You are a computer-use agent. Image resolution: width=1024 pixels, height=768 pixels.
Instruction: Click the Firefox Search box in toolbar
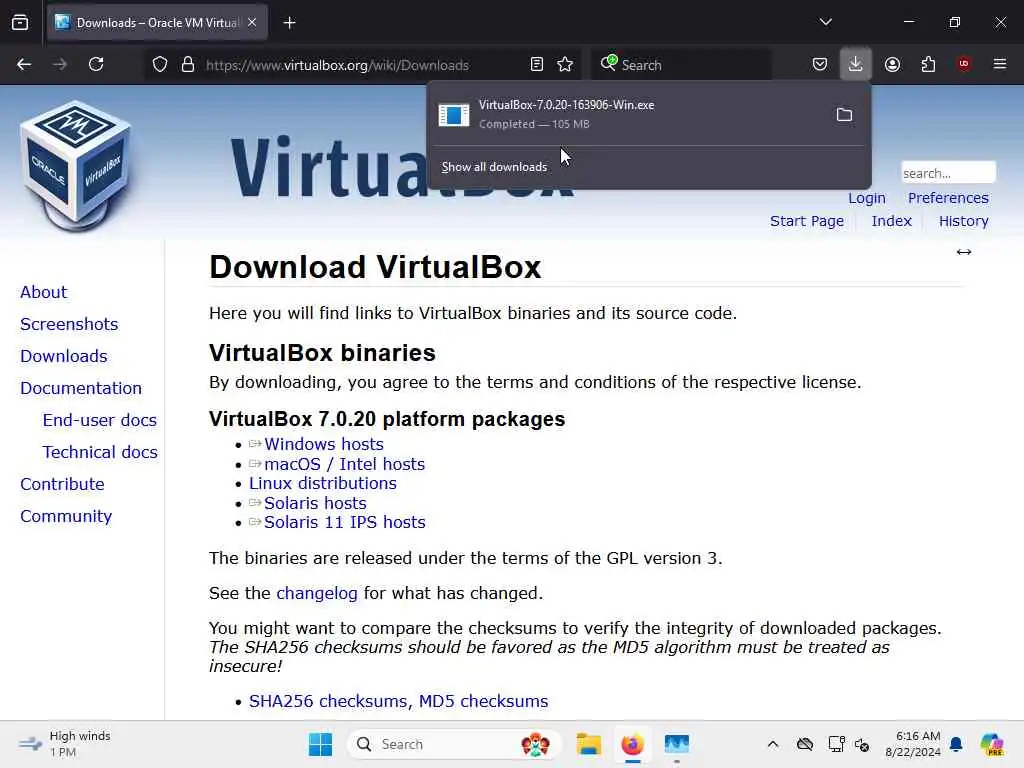(x=682, y=65)
